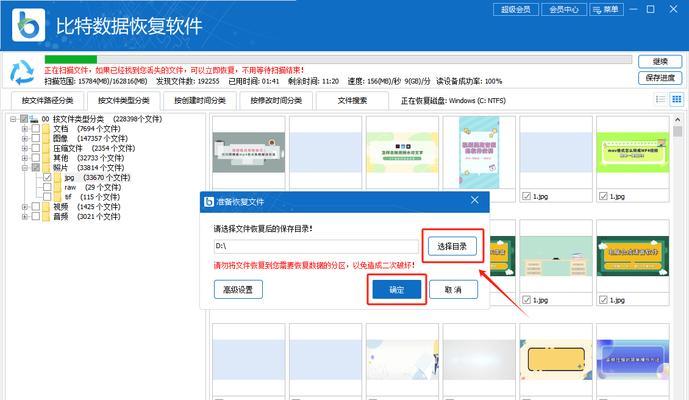Click the 照片 folder icon
The height and width of the screenshot is (400, 689).
[46, 167]
